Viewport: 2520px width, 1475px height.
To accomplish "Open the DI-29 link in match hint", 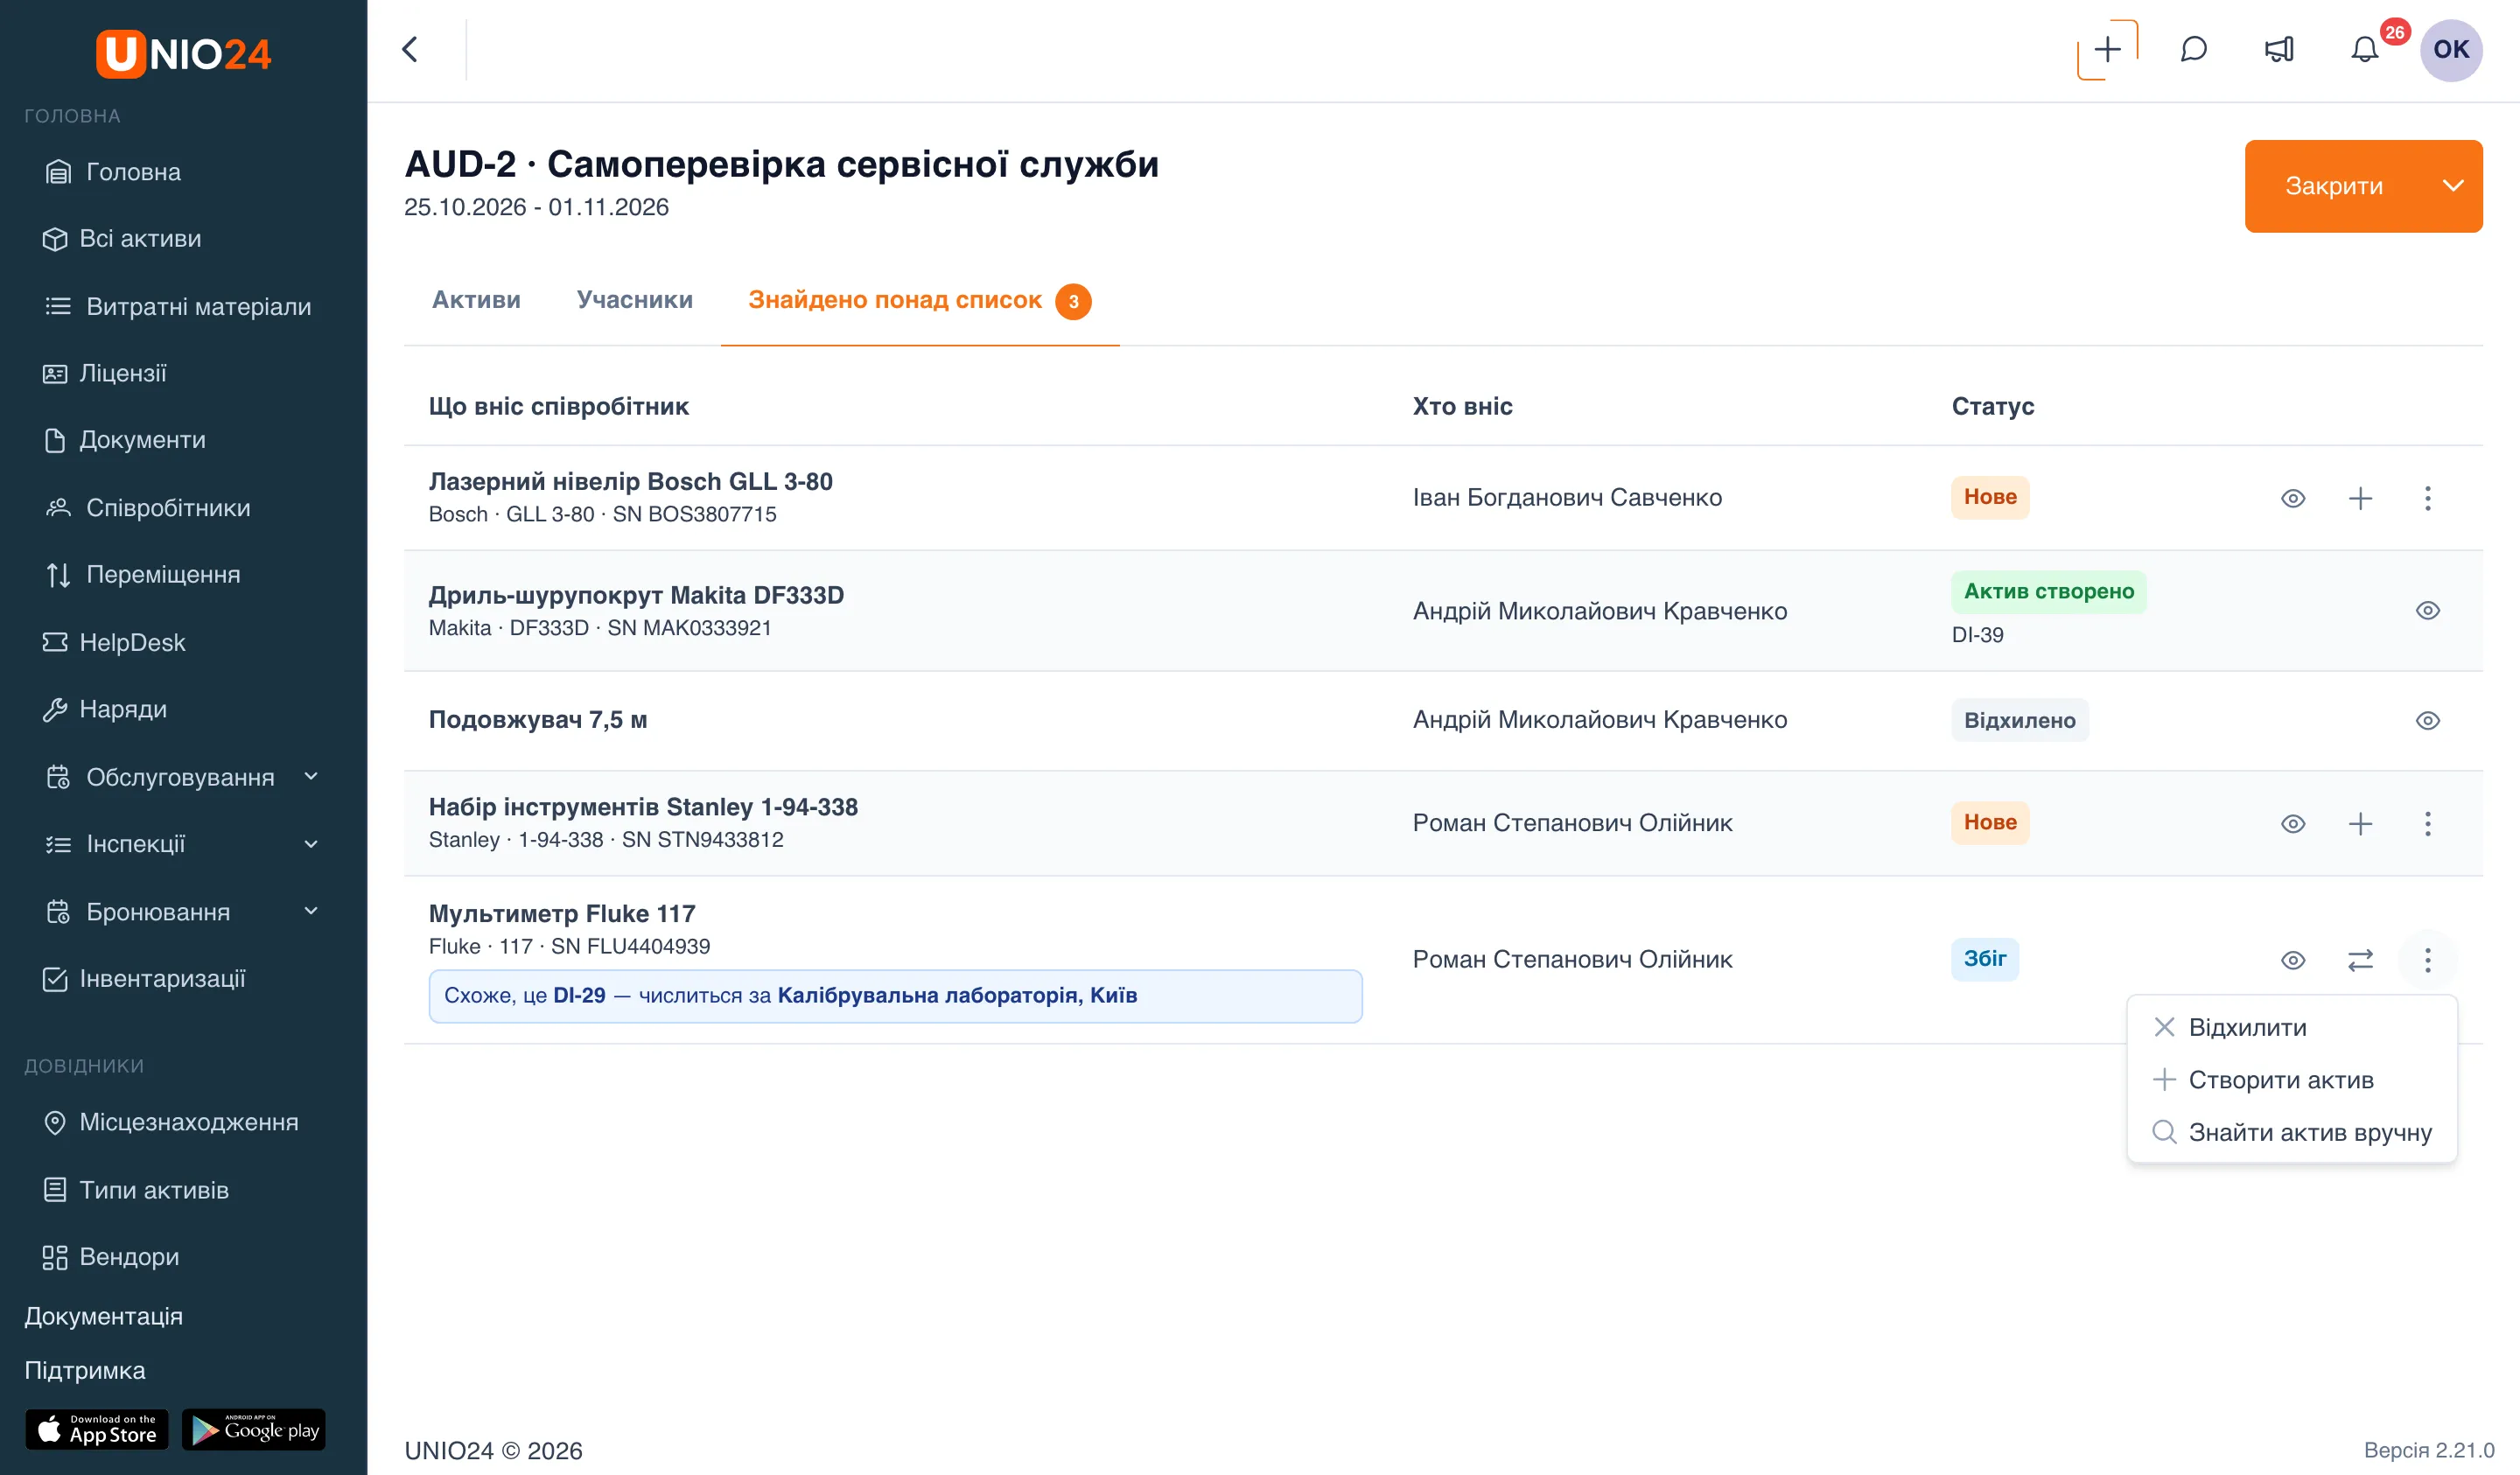I will click(x=579, y=995).
